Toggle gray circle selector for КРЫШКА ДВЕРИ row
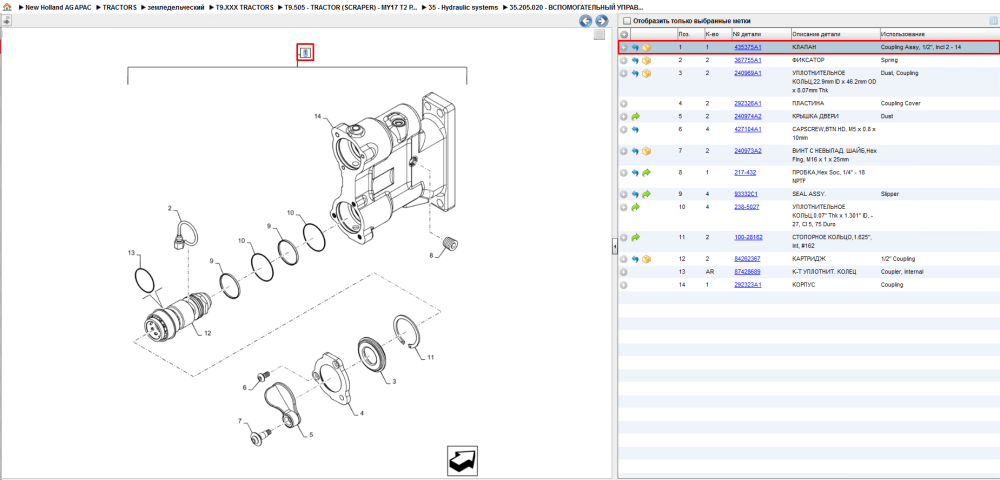This screenshot has width=1000, height=480. 624,116
